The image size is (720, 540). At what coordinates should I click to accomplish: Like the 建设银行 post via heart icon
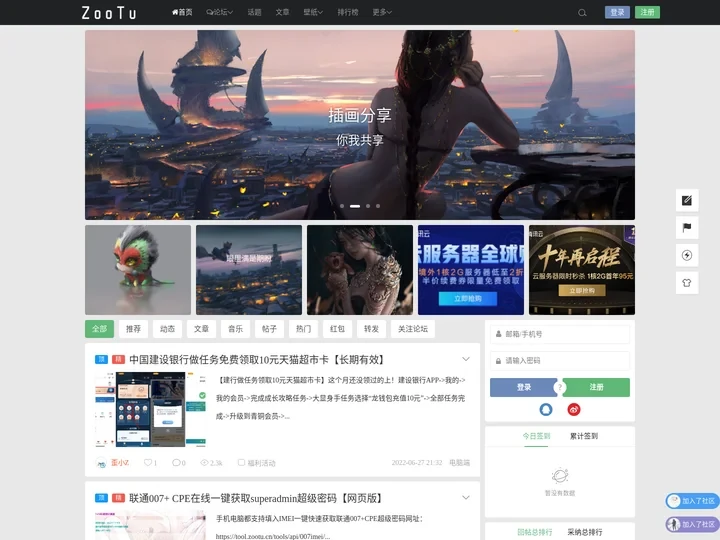click(x=147, y=462)
